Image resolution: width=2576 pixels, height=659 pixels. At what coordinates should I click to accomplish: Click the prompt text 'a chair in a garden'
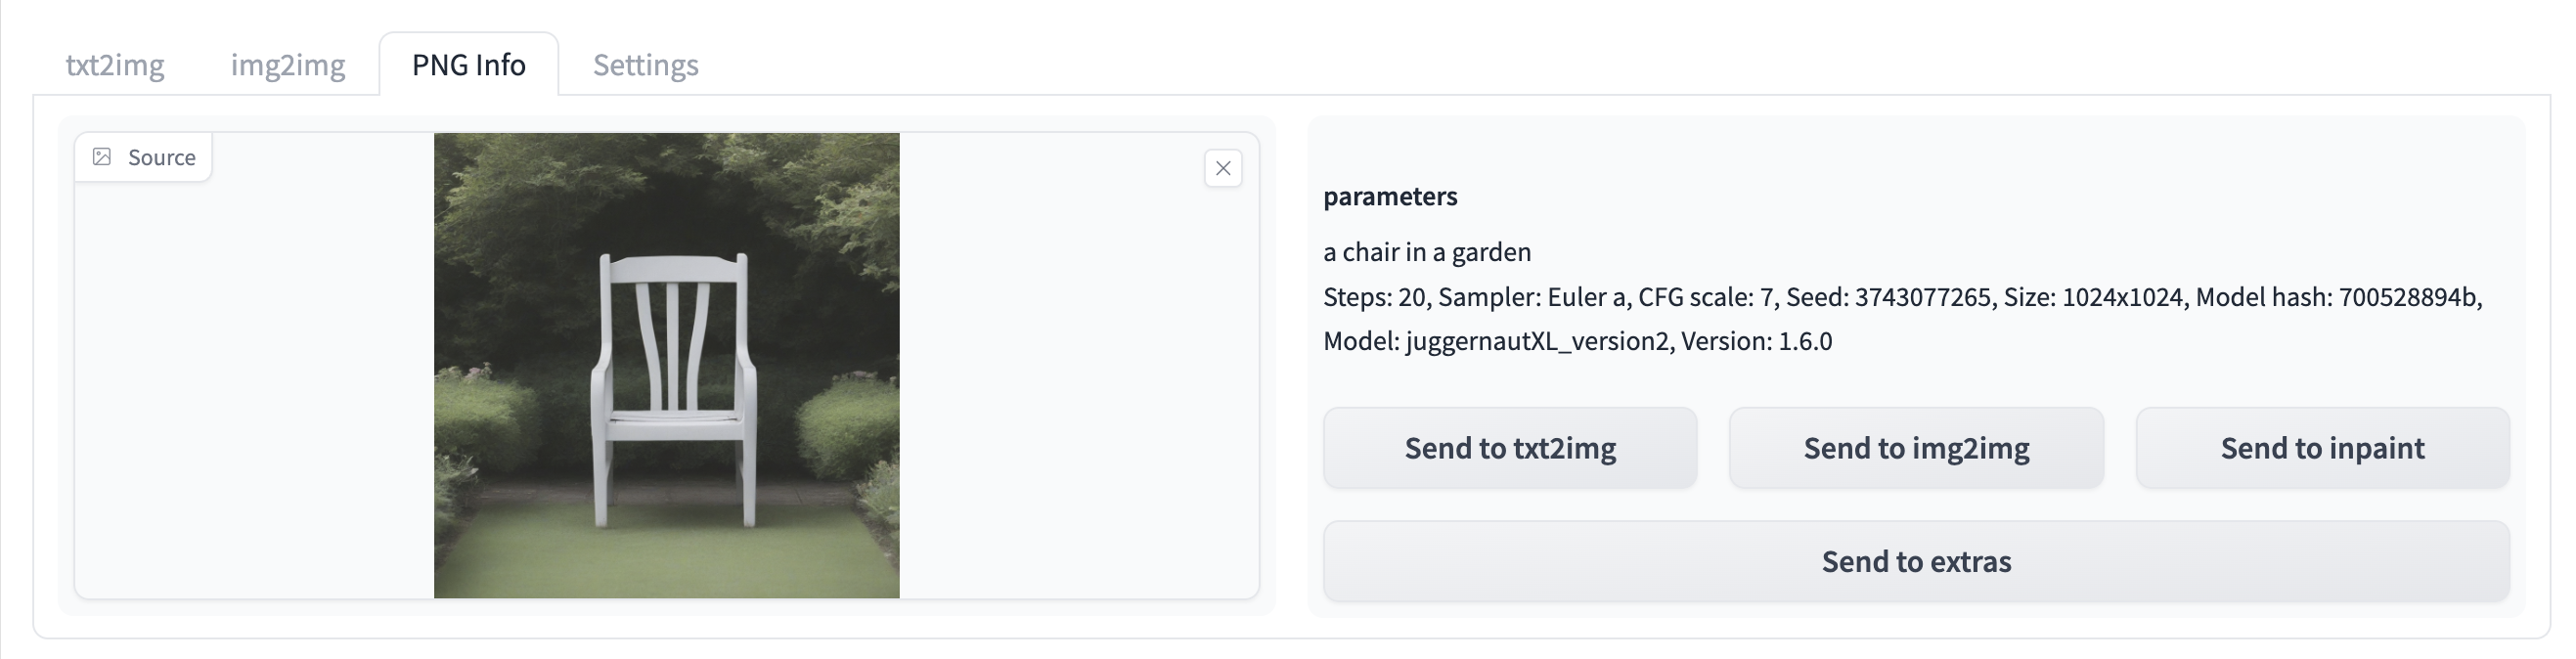click(1426, 252)
